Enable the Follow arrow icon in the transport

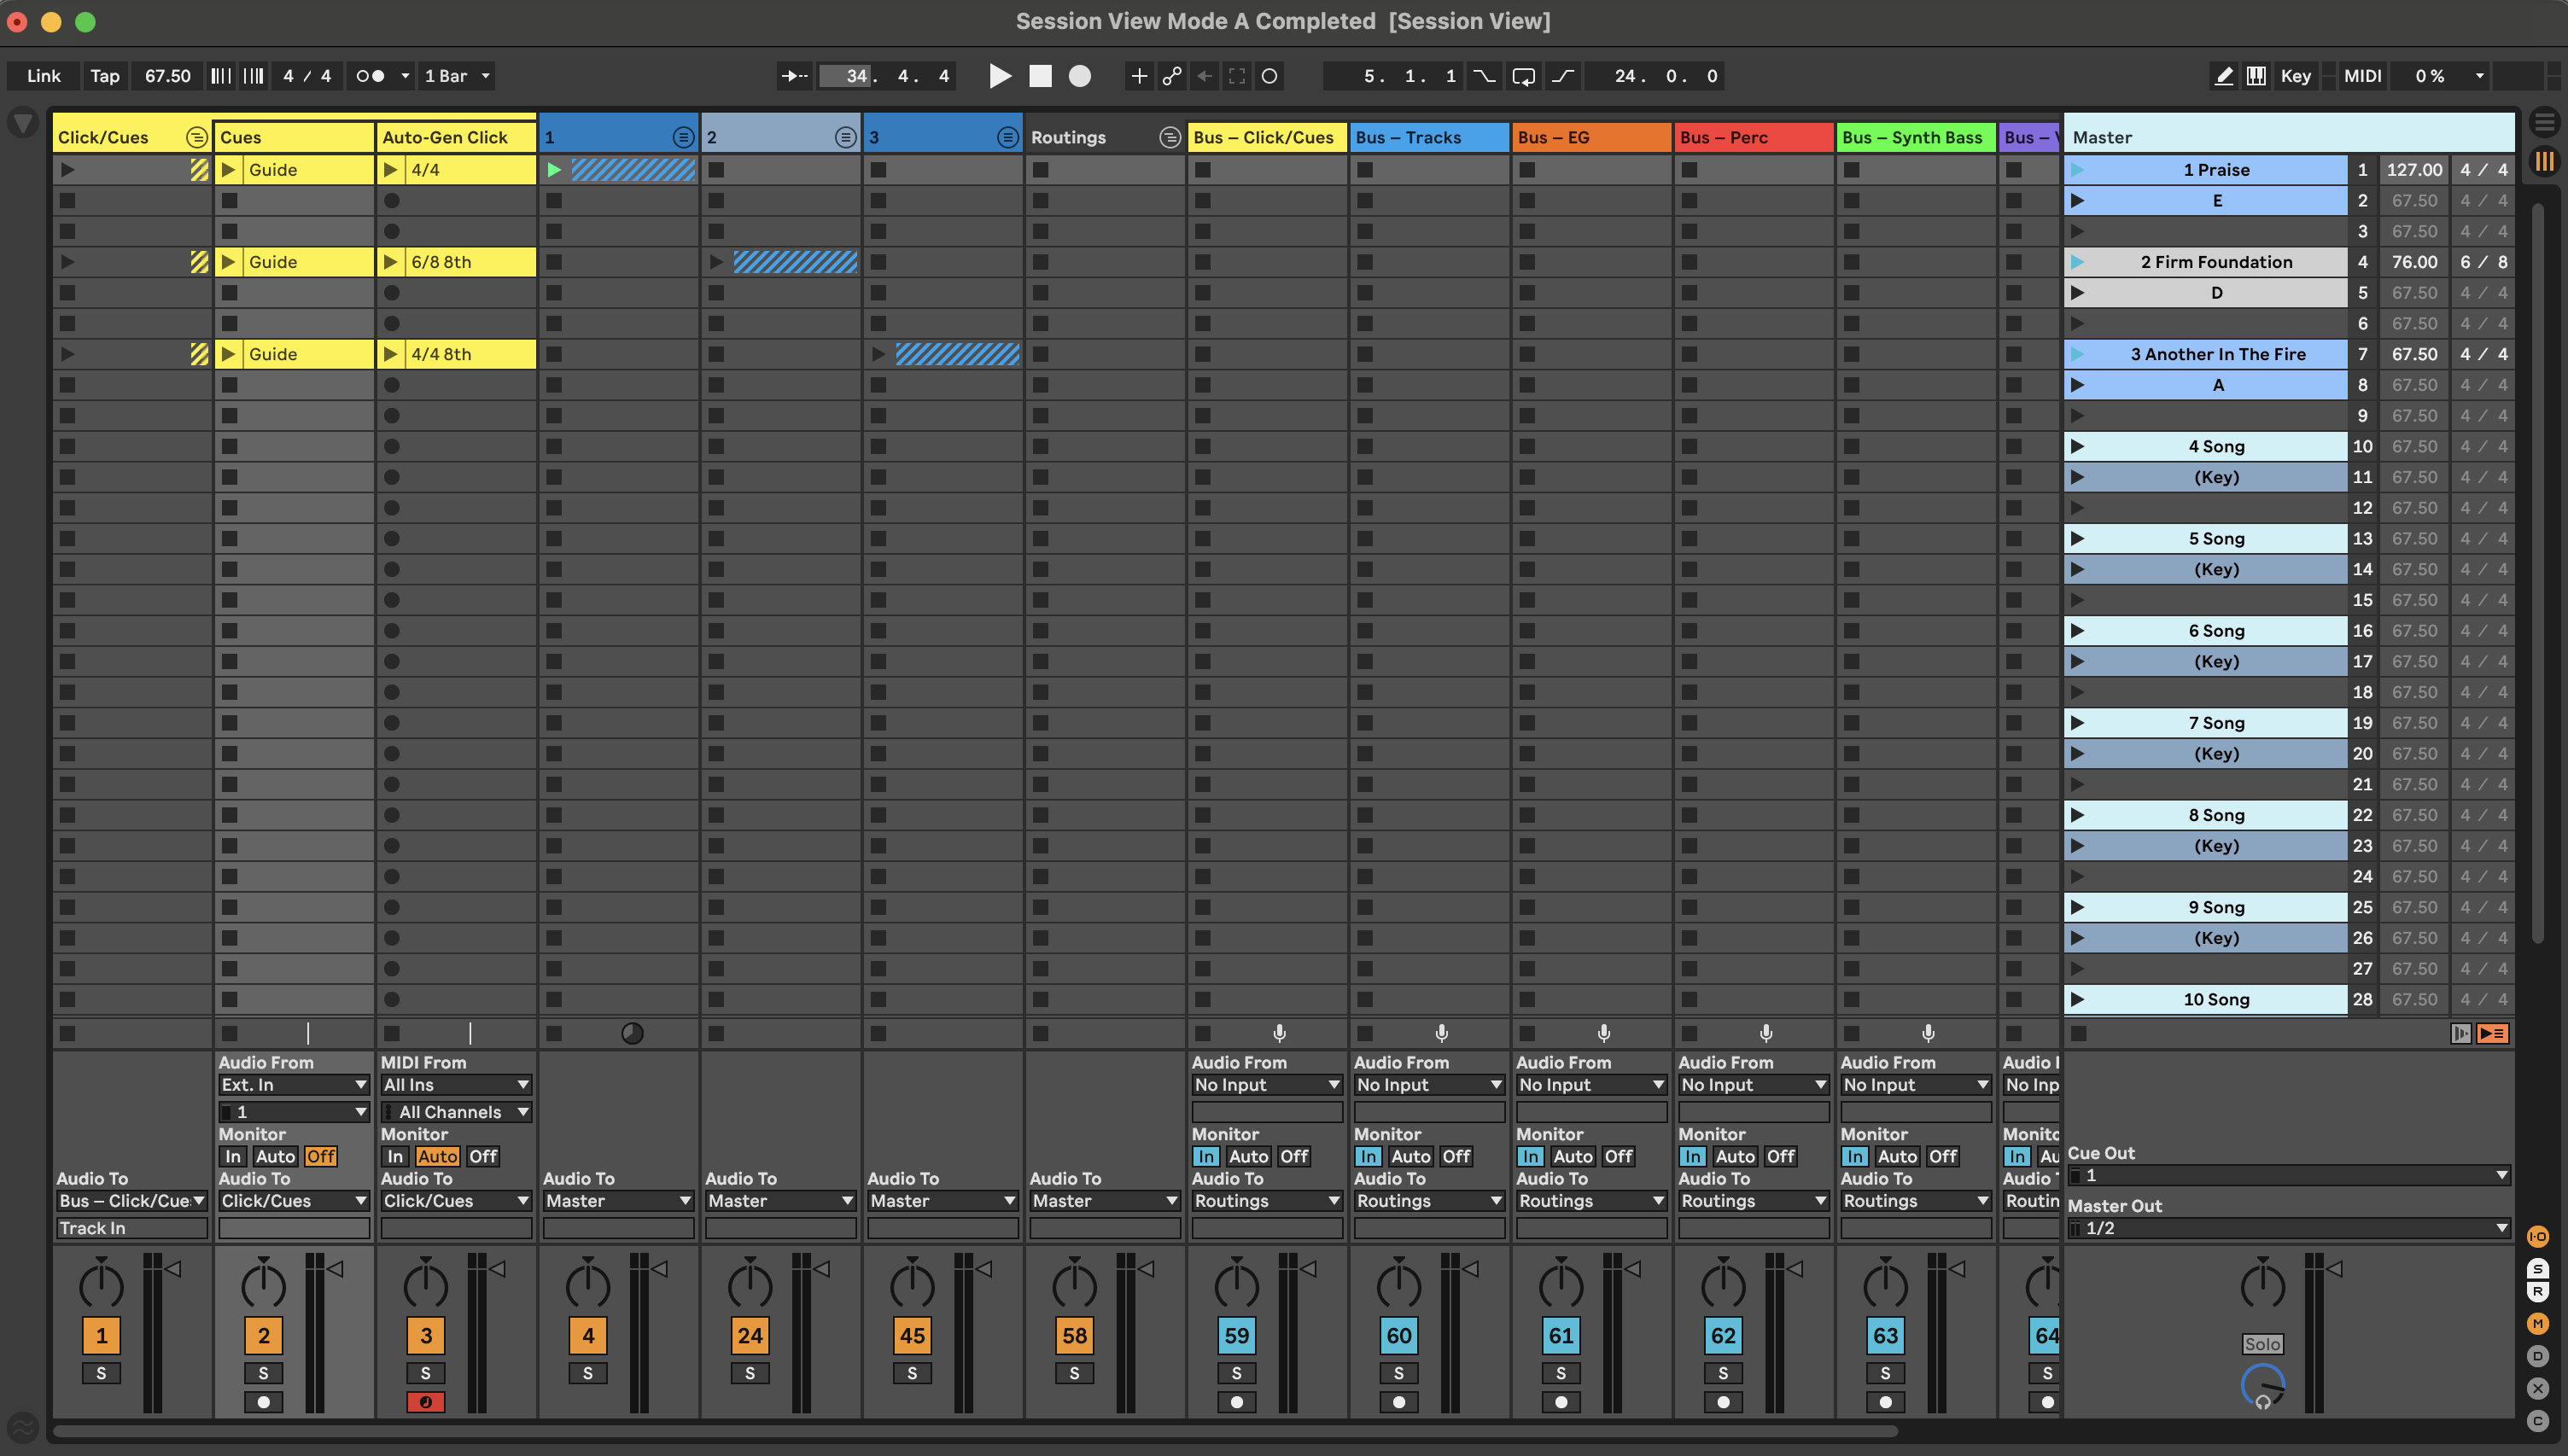(794, 75)
